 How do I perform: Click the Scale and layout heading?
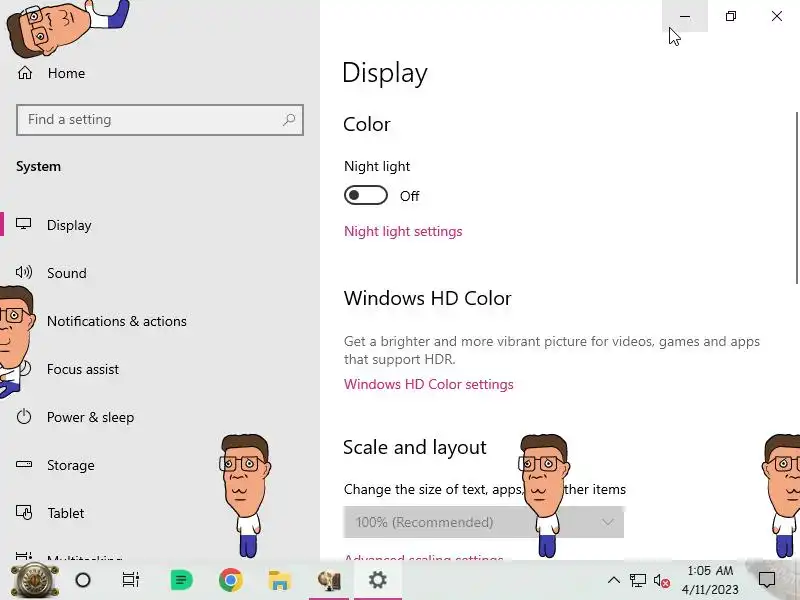pyautogui.click(x=415, y=447)
